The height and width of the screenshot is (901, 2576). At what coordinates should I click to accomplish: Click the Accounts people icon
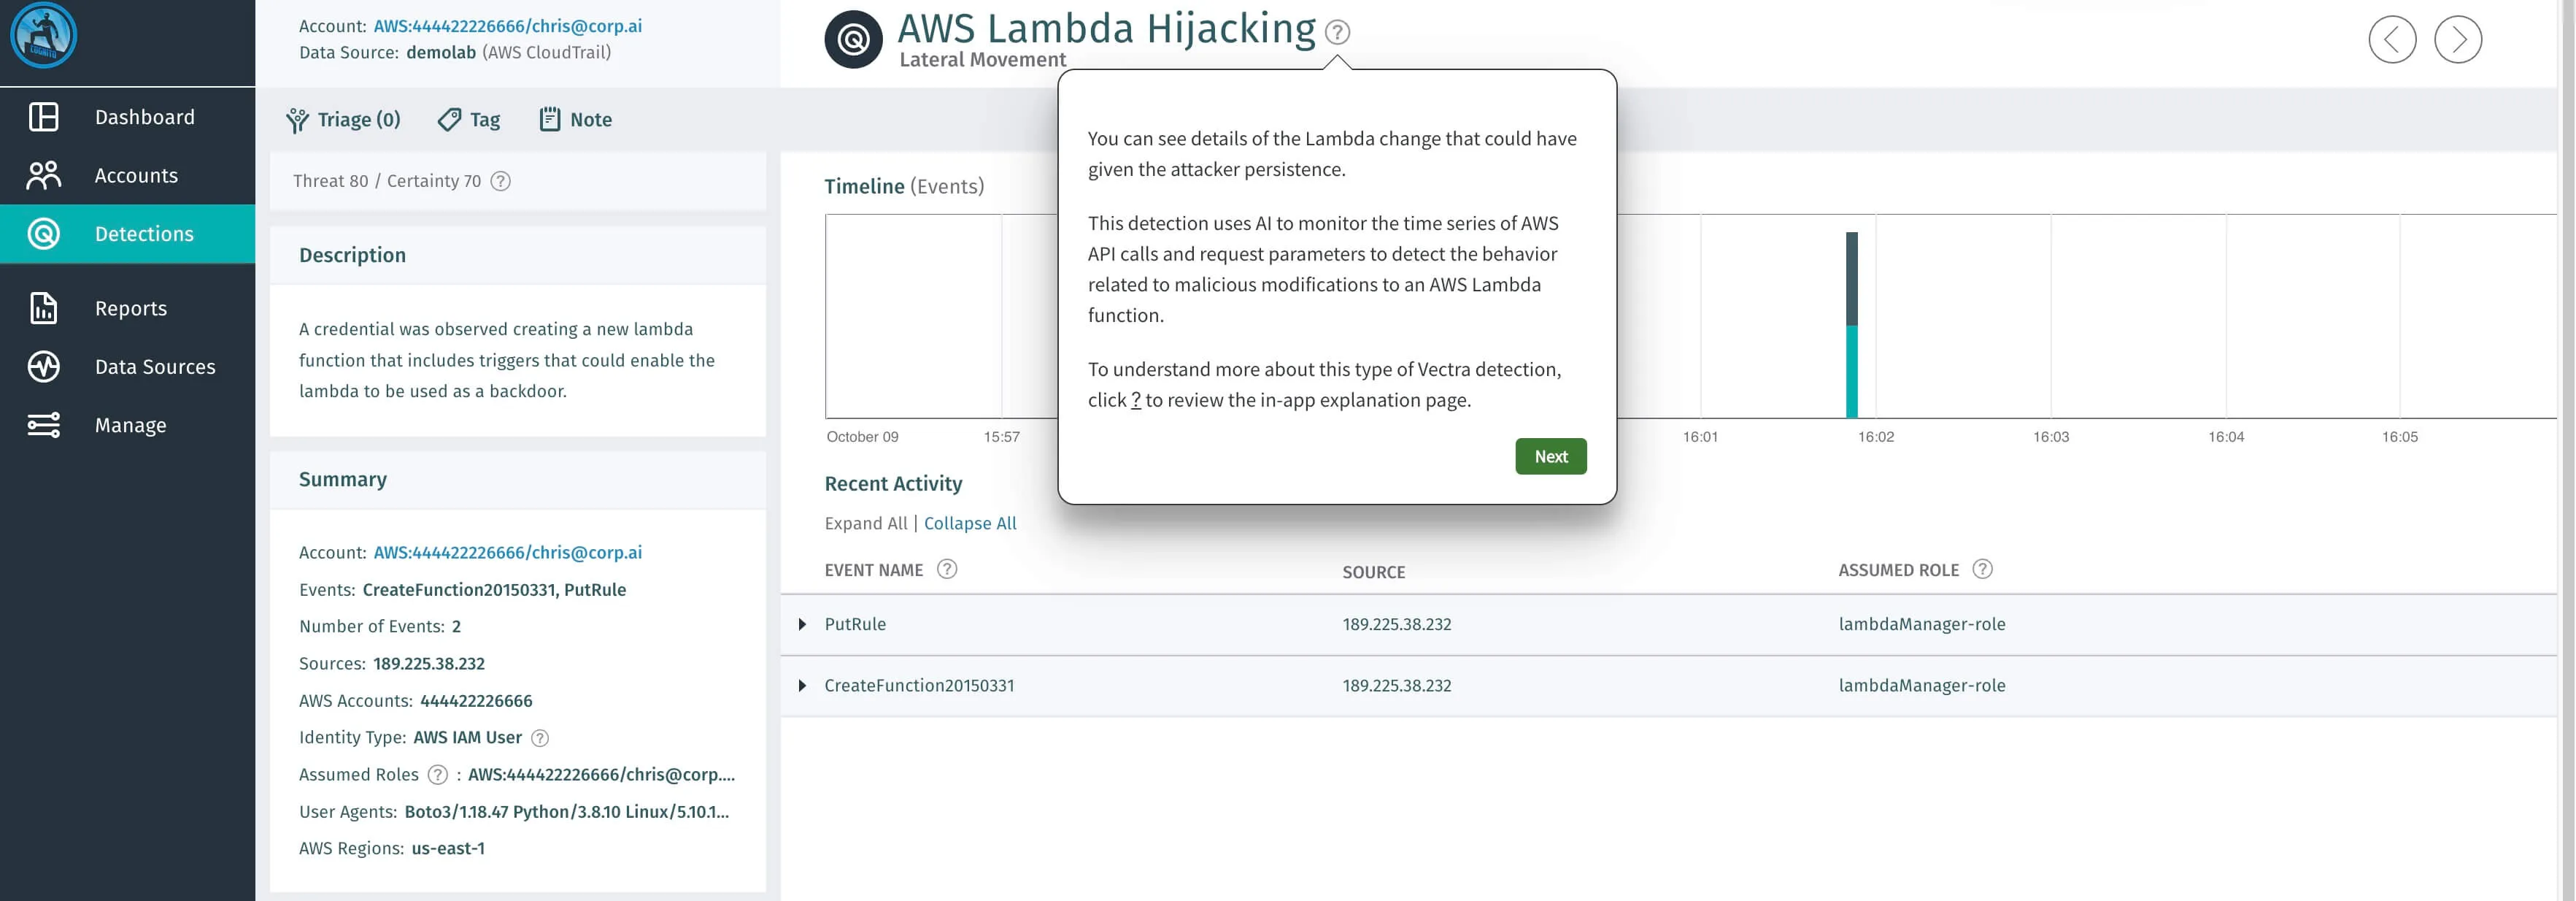pyautogui.click(x=44, y=175)
